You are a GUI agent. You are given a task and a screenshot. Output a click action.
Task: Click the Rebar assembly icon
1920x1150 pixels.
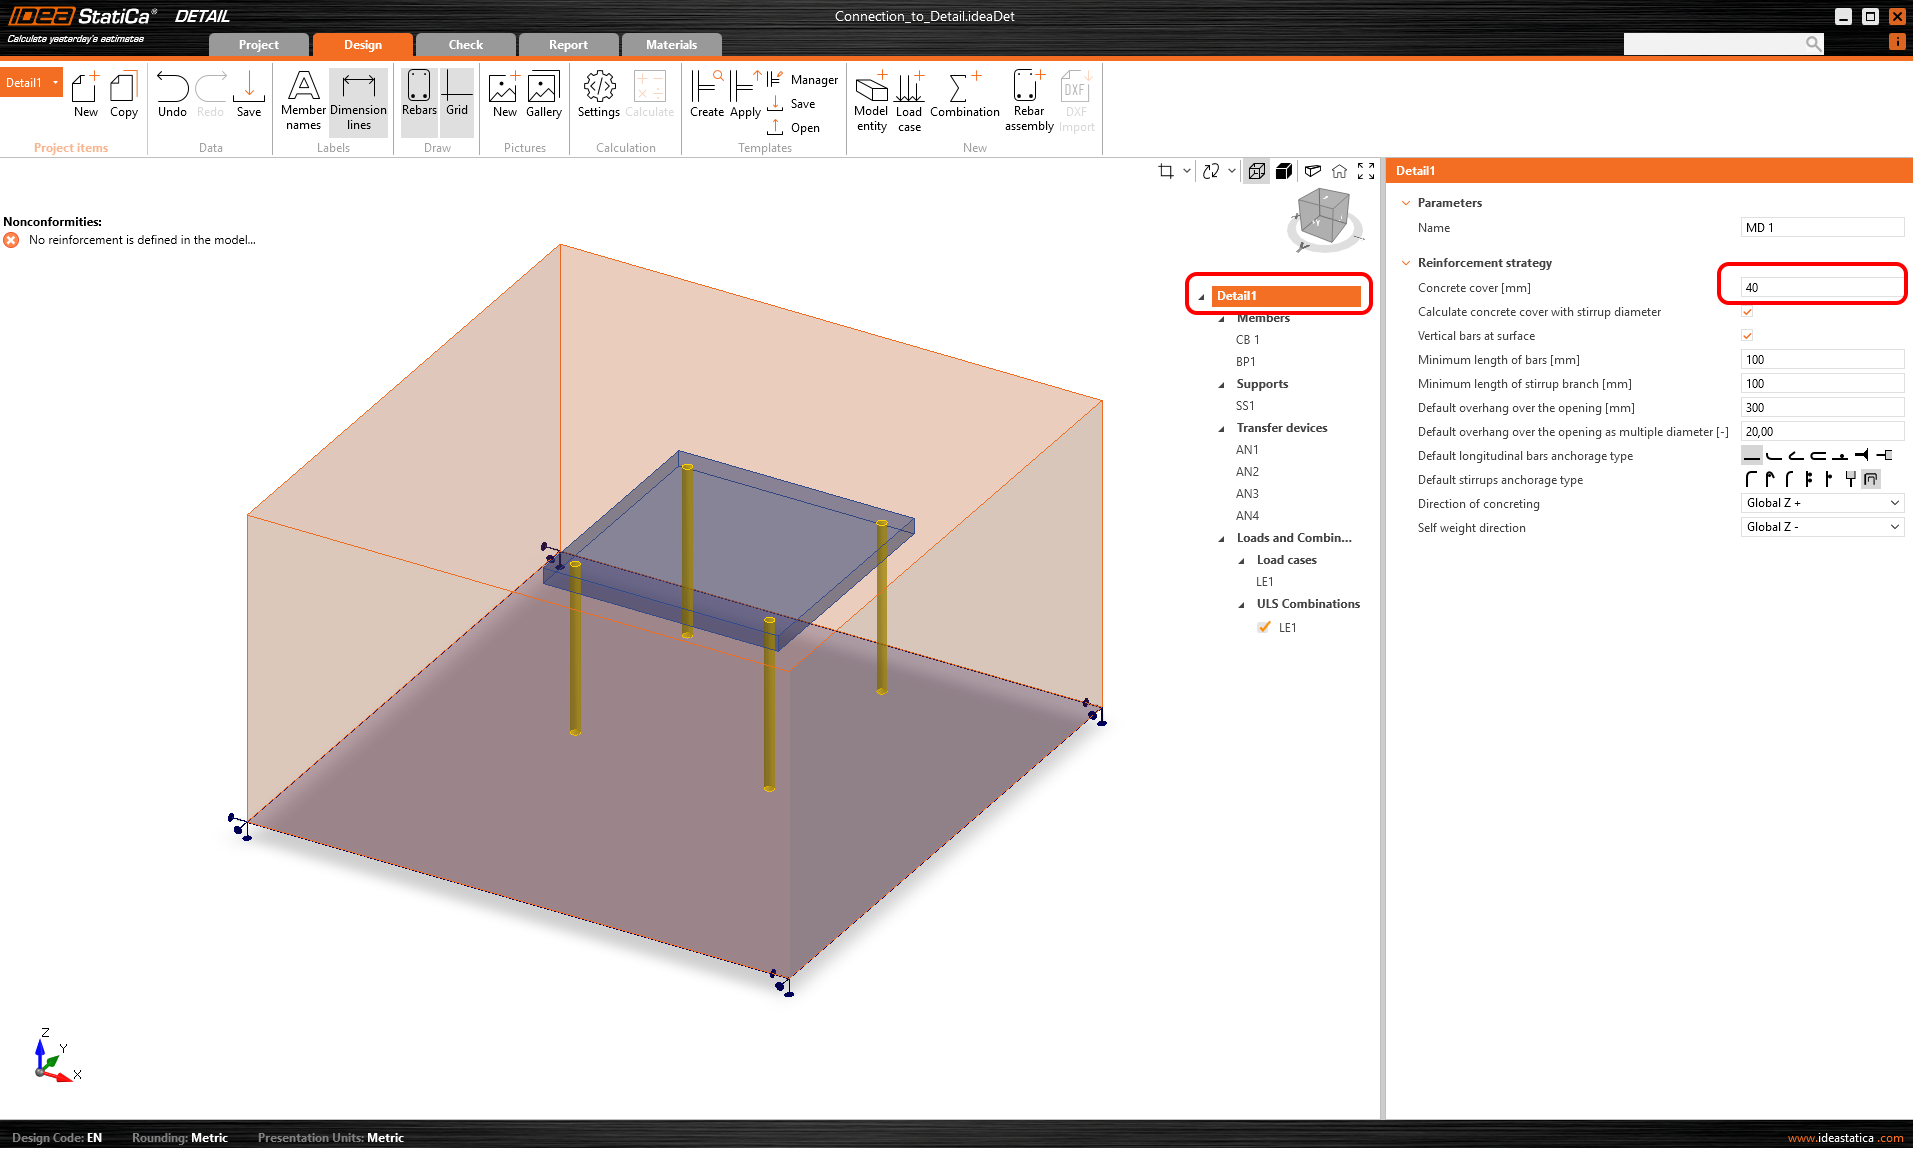point(1029,100)
